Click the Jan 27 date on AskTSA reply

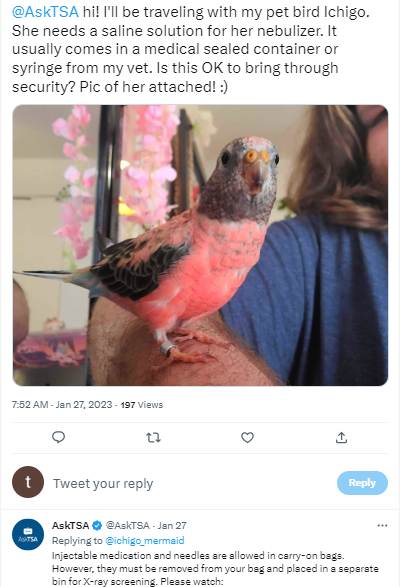[172, 526]
